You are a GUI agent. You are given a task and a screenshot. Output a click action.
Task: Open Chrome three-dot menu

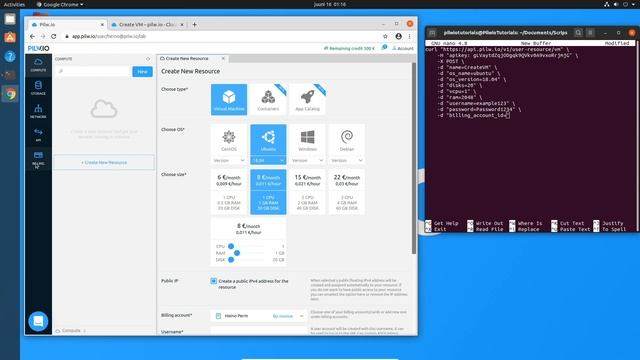[x=409, y=36]
